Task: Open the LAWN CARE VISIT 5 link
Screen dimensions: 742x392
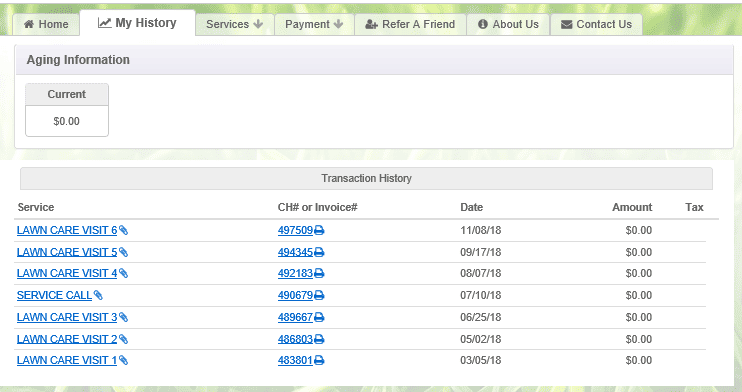Action: click(x=67, y=252)
